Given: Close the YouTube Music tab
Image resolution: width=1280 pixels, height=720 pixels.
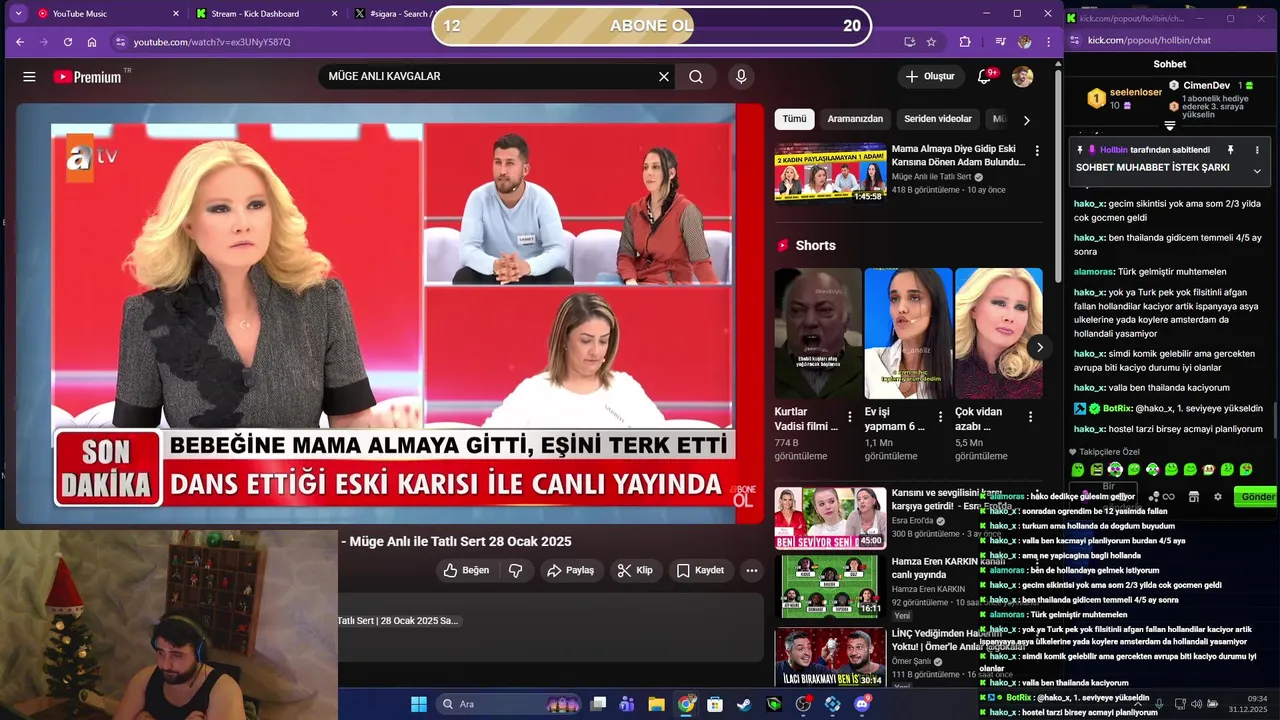Looking at the screenshot, I should (x=176, y=14).
